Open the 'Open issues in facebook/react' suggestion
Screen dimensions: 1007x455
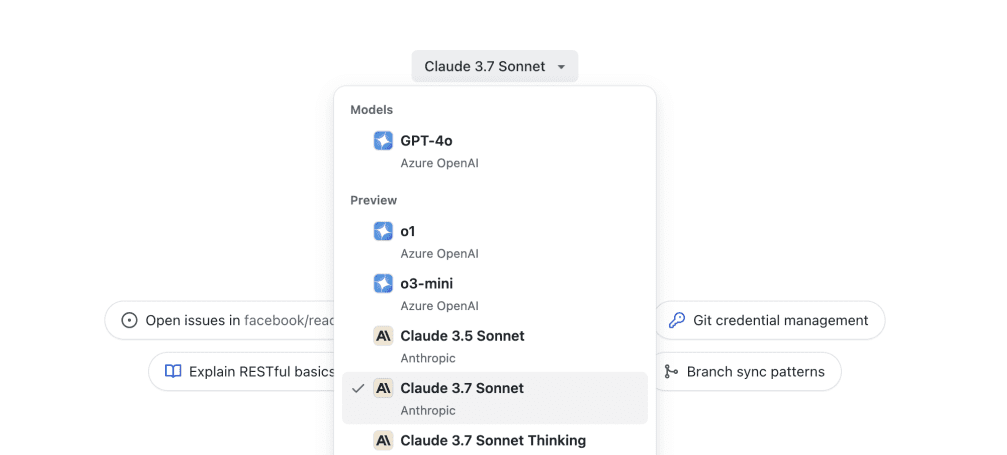click(220, 320)
